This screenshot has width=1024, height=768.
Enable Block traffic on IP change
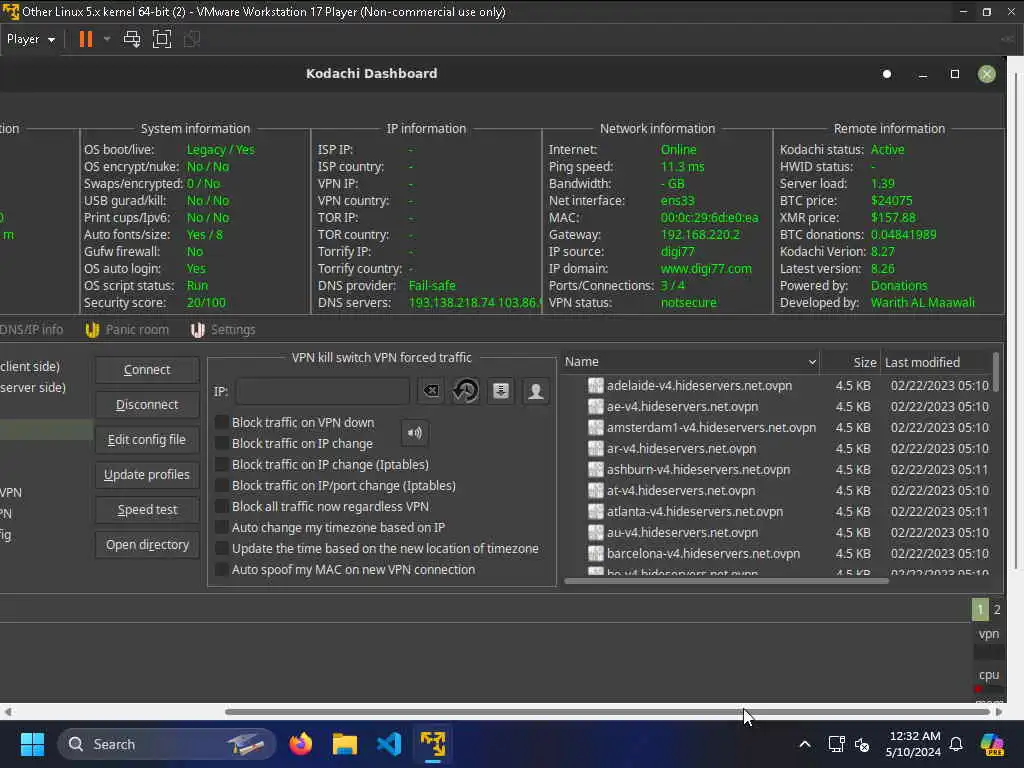tap(222, 443)
